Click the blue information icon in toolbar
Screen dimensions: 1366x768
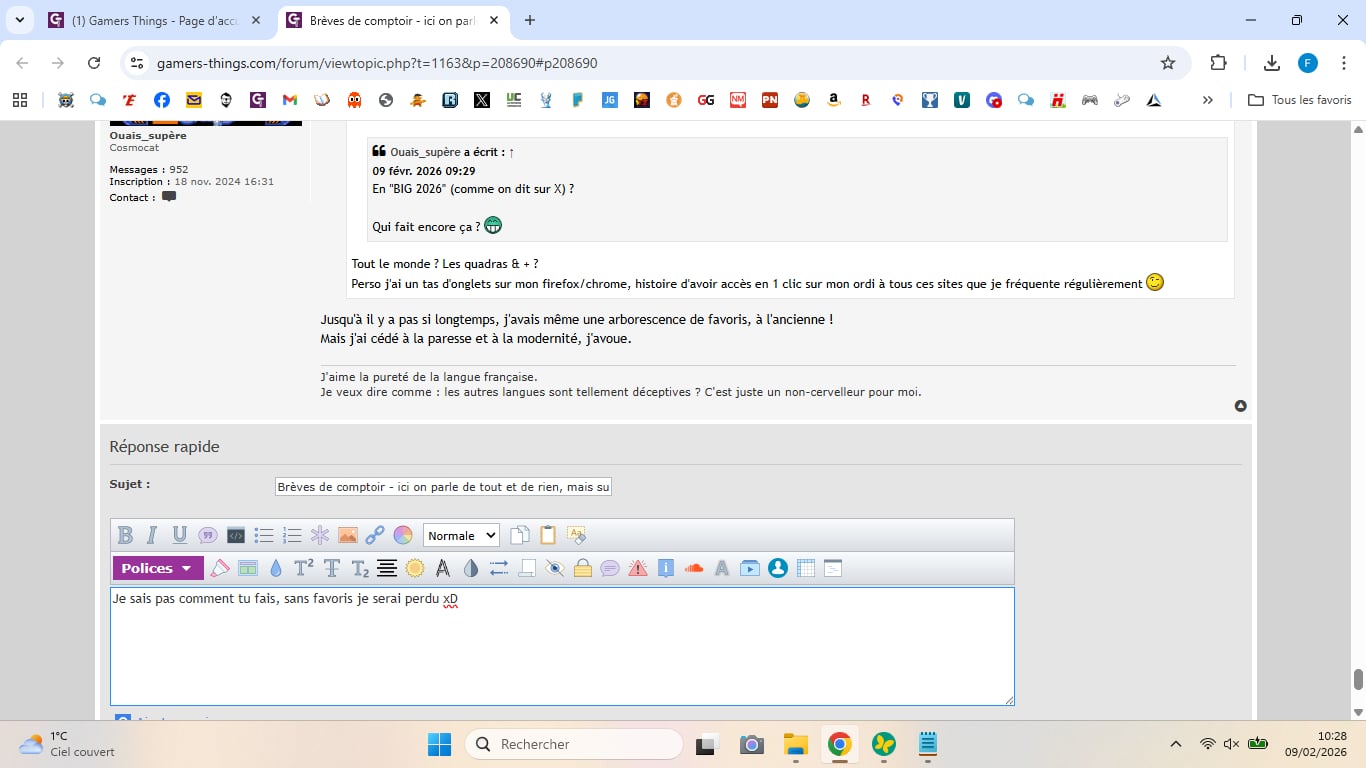point(666,568)
